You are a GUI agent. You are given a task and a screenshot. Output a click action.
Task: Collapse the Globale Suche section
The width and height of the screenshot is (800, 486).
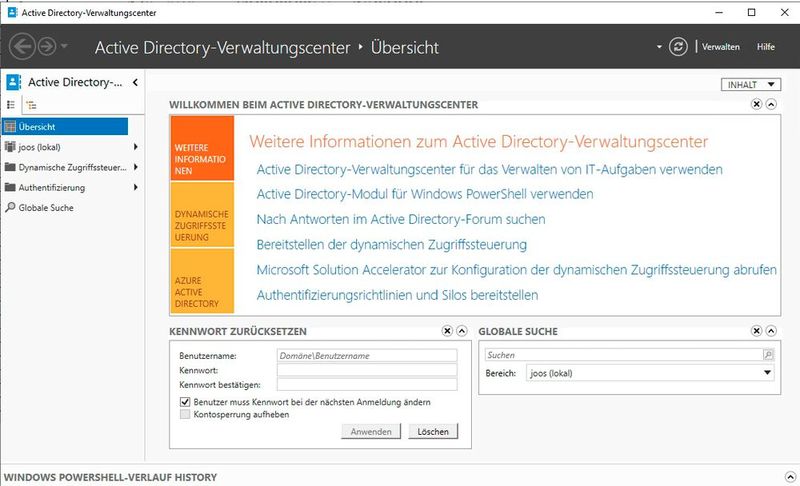point(771,331)
